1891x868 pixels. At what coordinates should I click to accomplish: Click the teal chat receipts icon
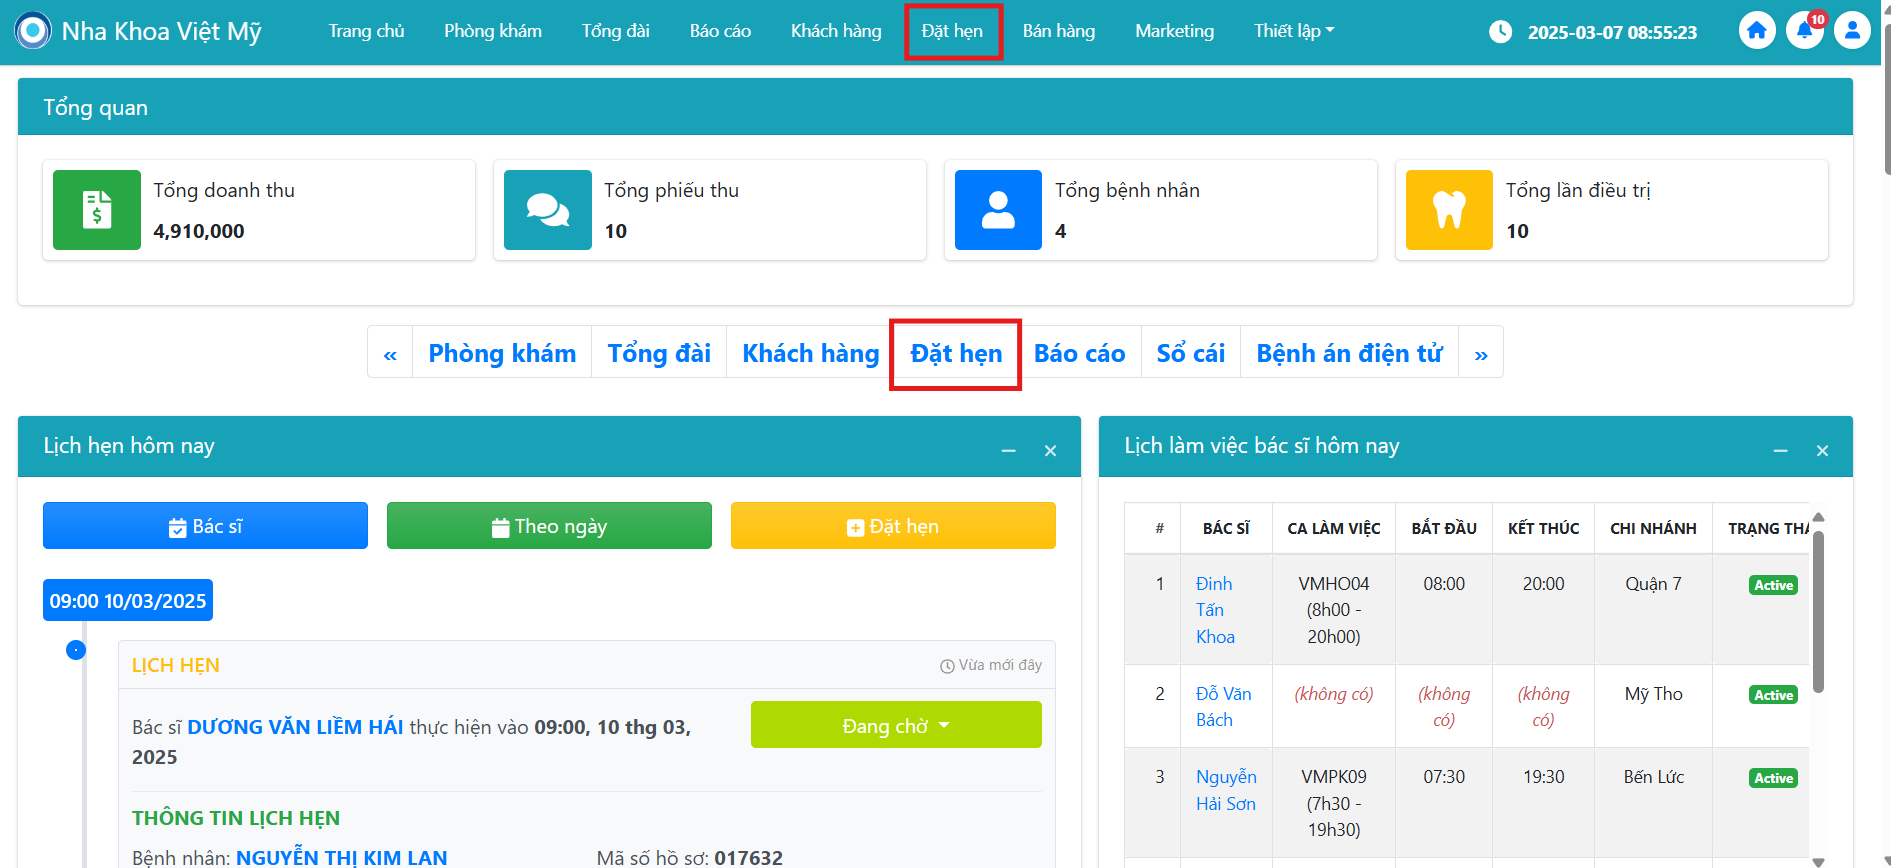click(548, 210)
